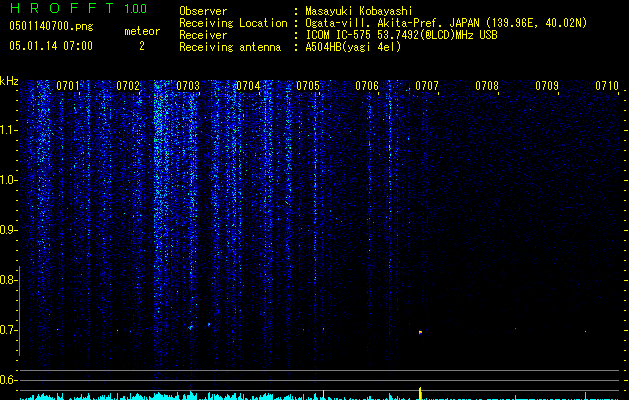
Task: Click the meteor echo dot near 0703
Action: [191, 328]
